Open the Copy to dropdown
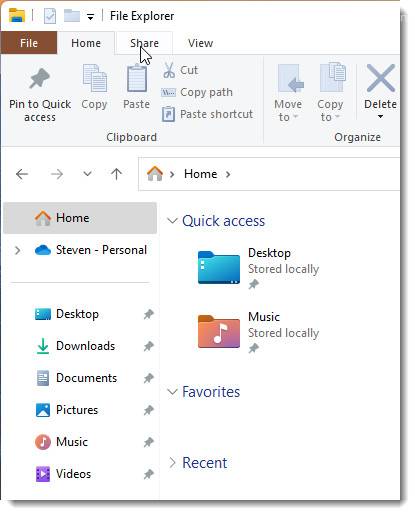The image size is (415, 515). [331, 92]
